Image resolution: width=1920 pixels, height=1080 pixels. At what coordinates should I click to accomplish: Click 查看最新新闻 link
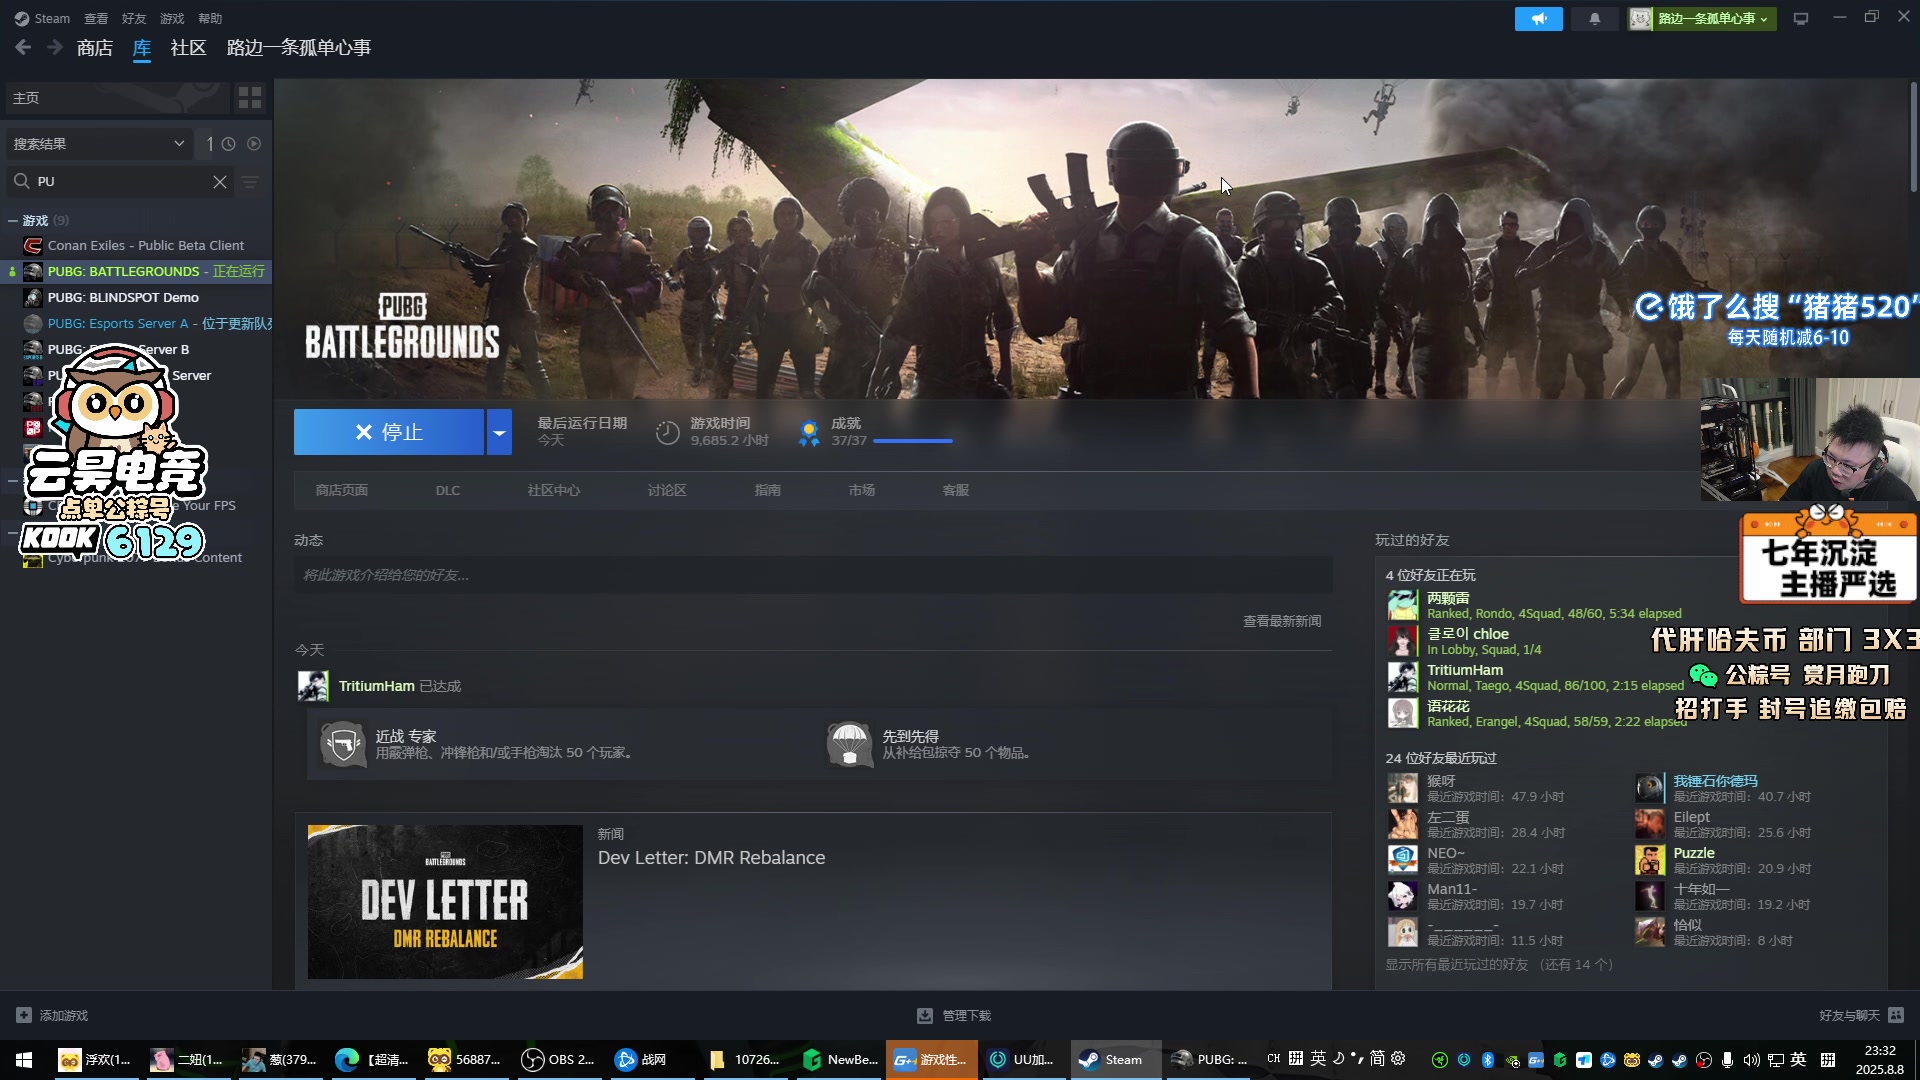[x=1282, y=621]
